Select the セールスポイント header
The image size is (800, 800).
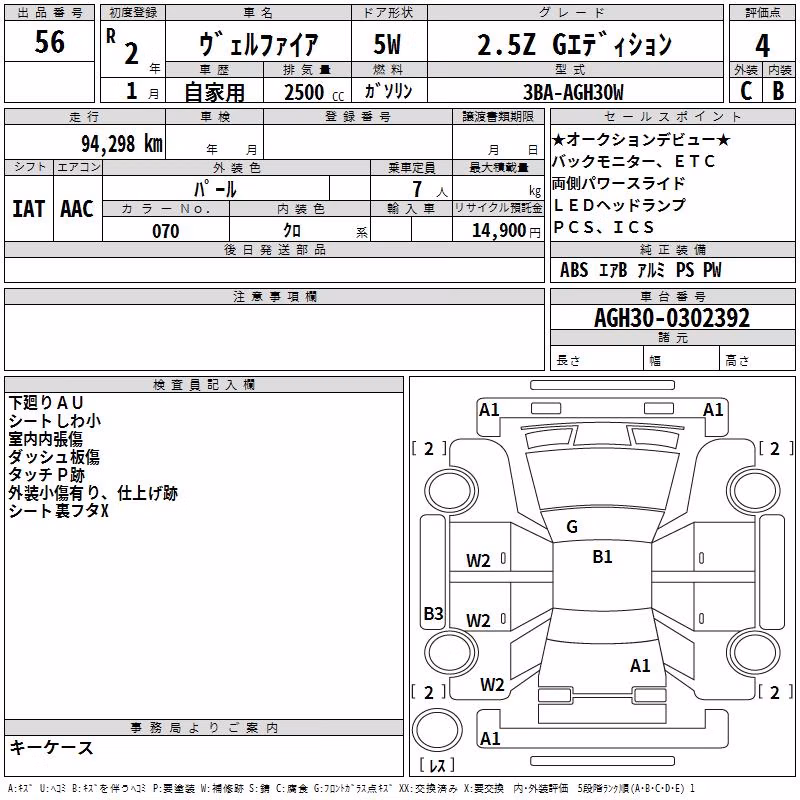(673, 116)
